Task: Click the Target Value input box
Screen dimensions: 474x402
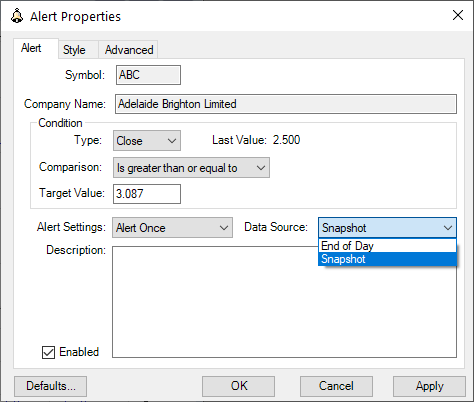Action: pyautogui.click(x=147, y=194)
